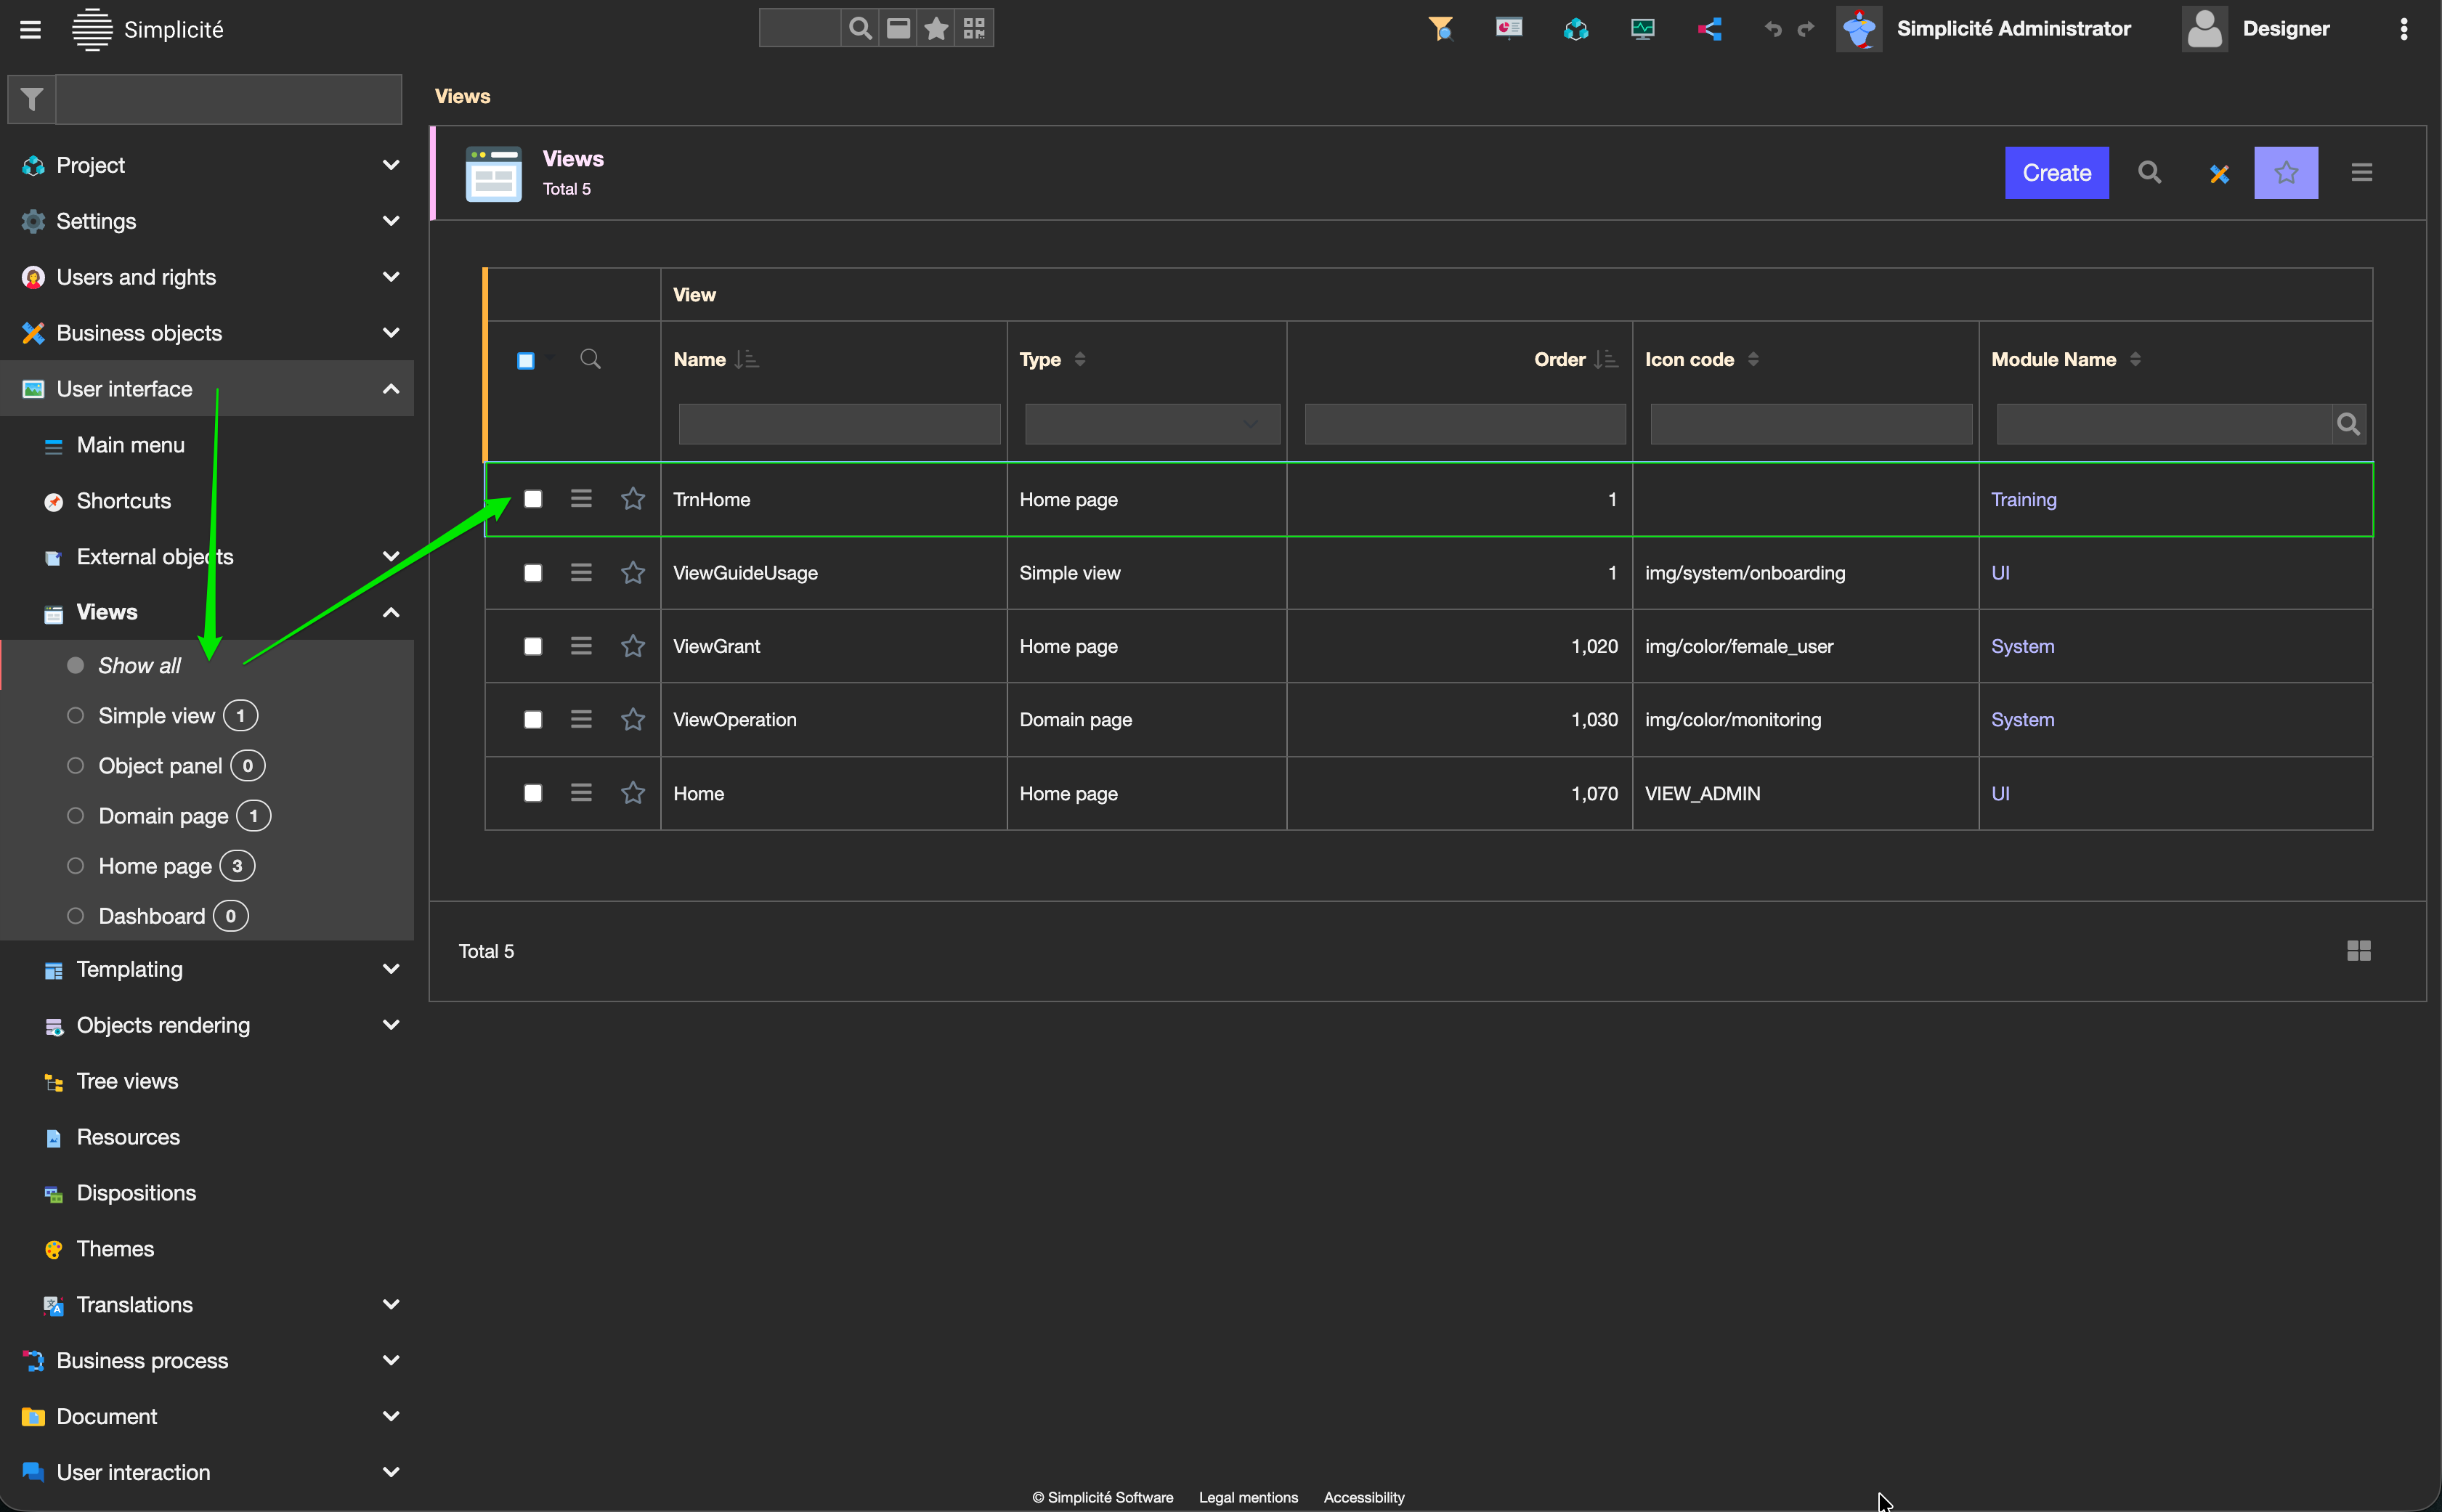Screen dimensions: 2442x1512
Task: Open the Training module link
Action: [x=2023, y=499]
